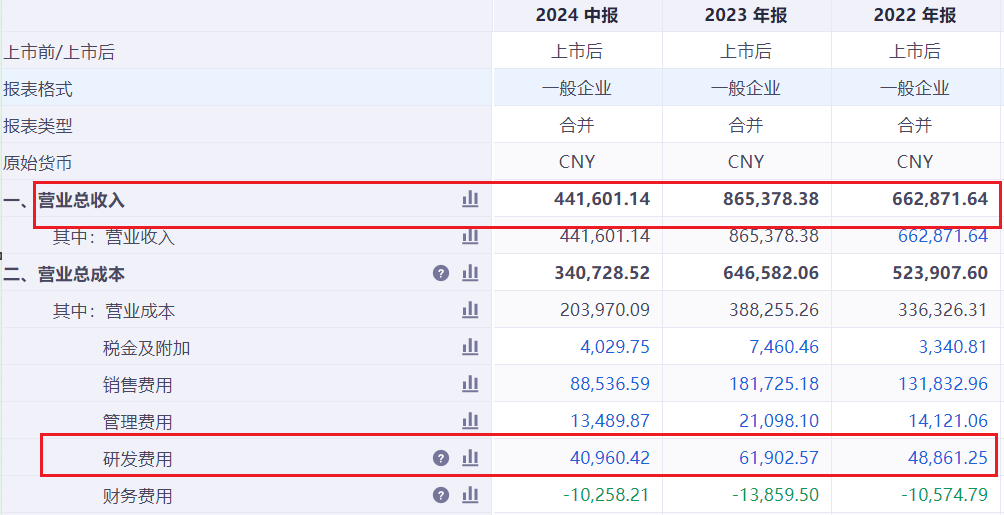Open 销售费用 2023 value 181,725.18

pos(774,384)
